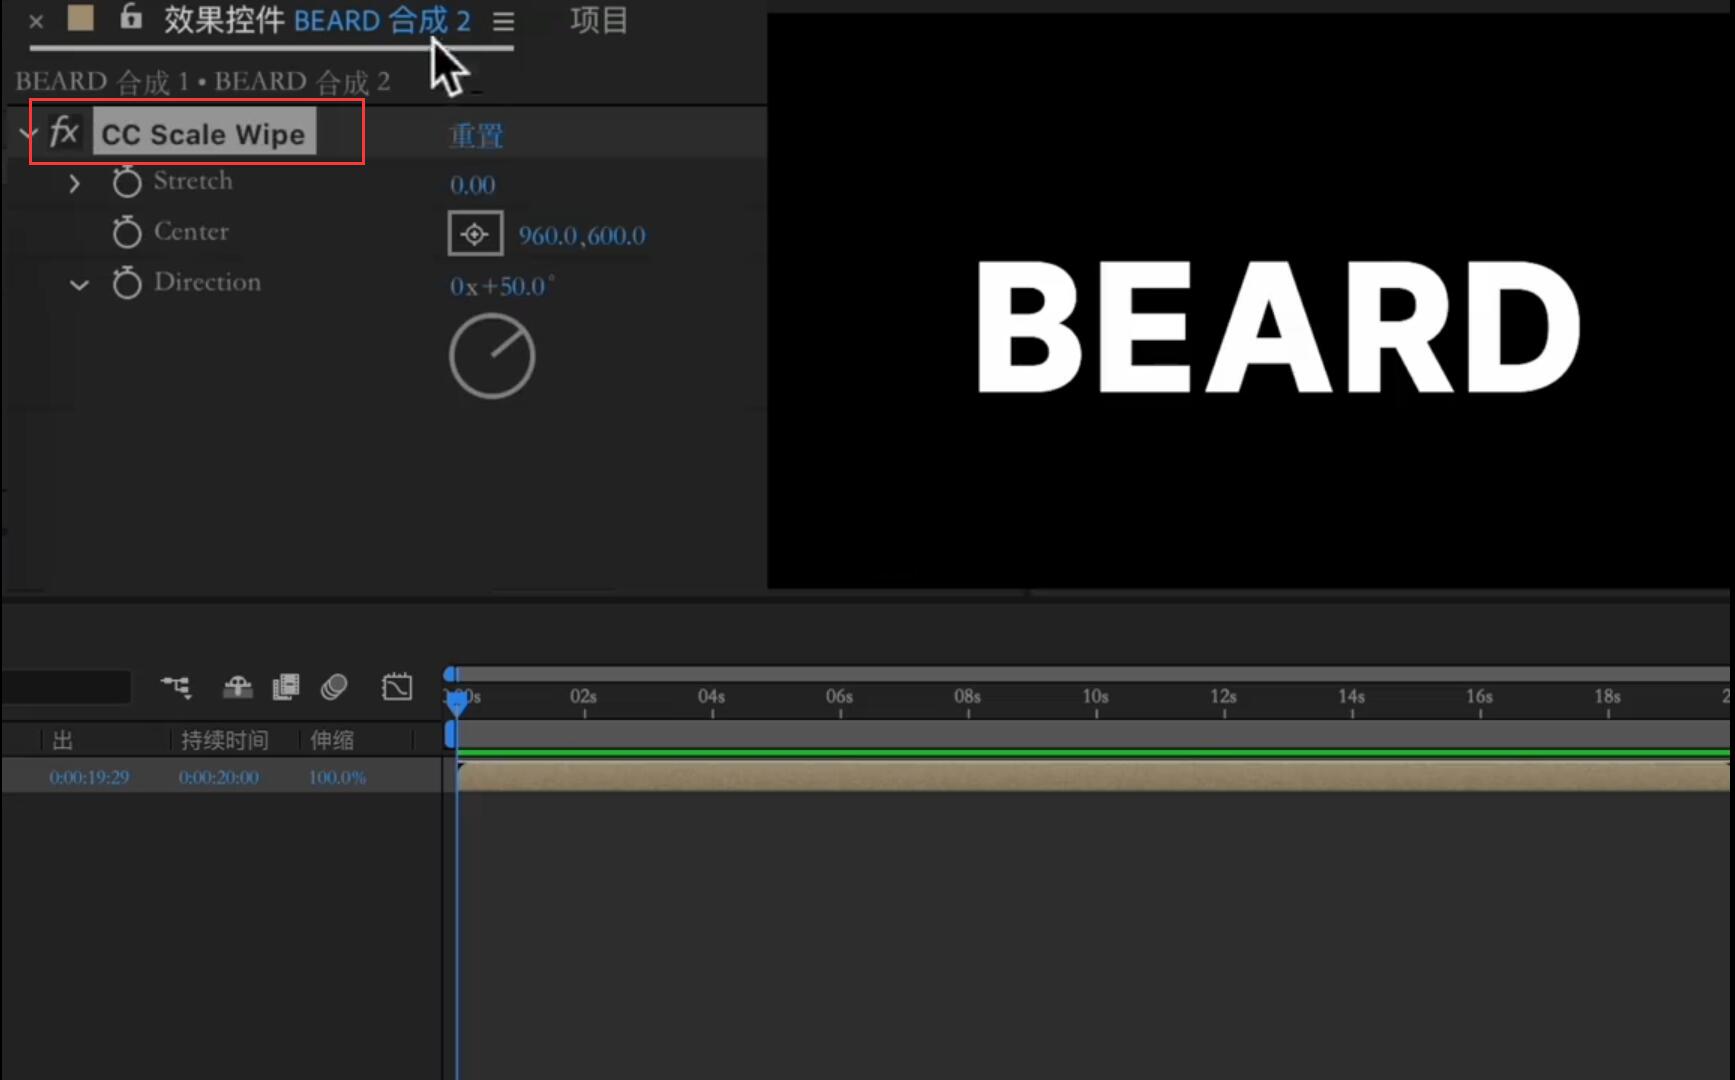The height and width of the screenshot is (1080, 1735).
Task: Click the Center point picker crosshair
Action: [475, 235]
